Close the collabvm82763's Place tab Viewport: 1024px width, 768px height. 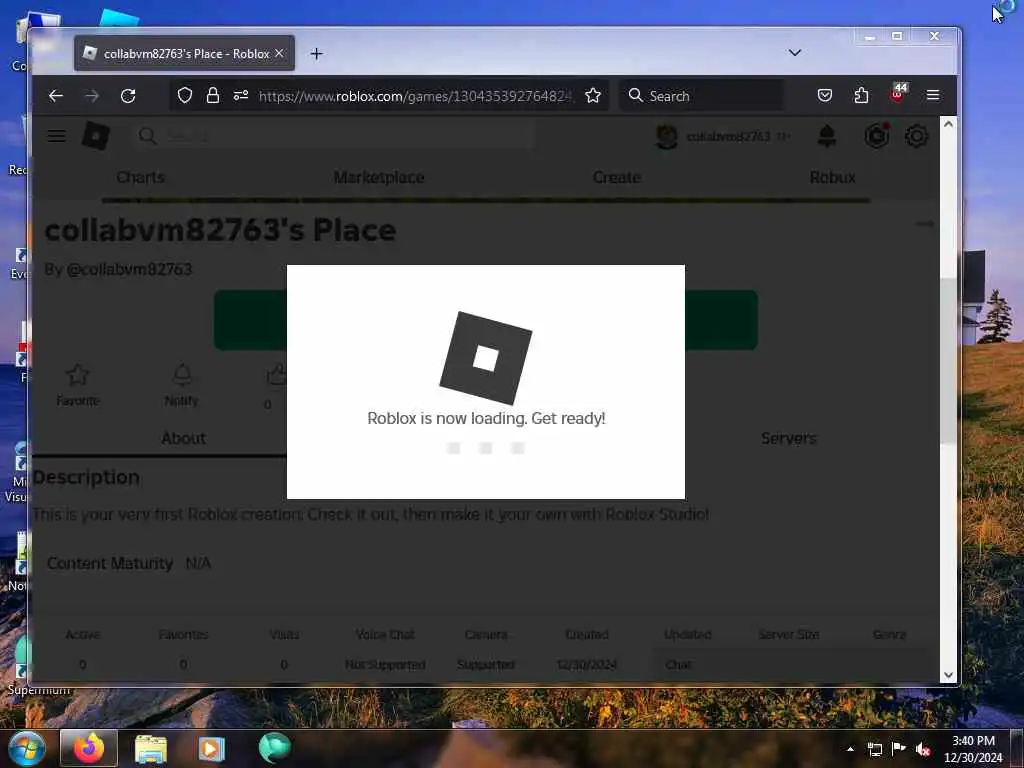click(280, 53)
